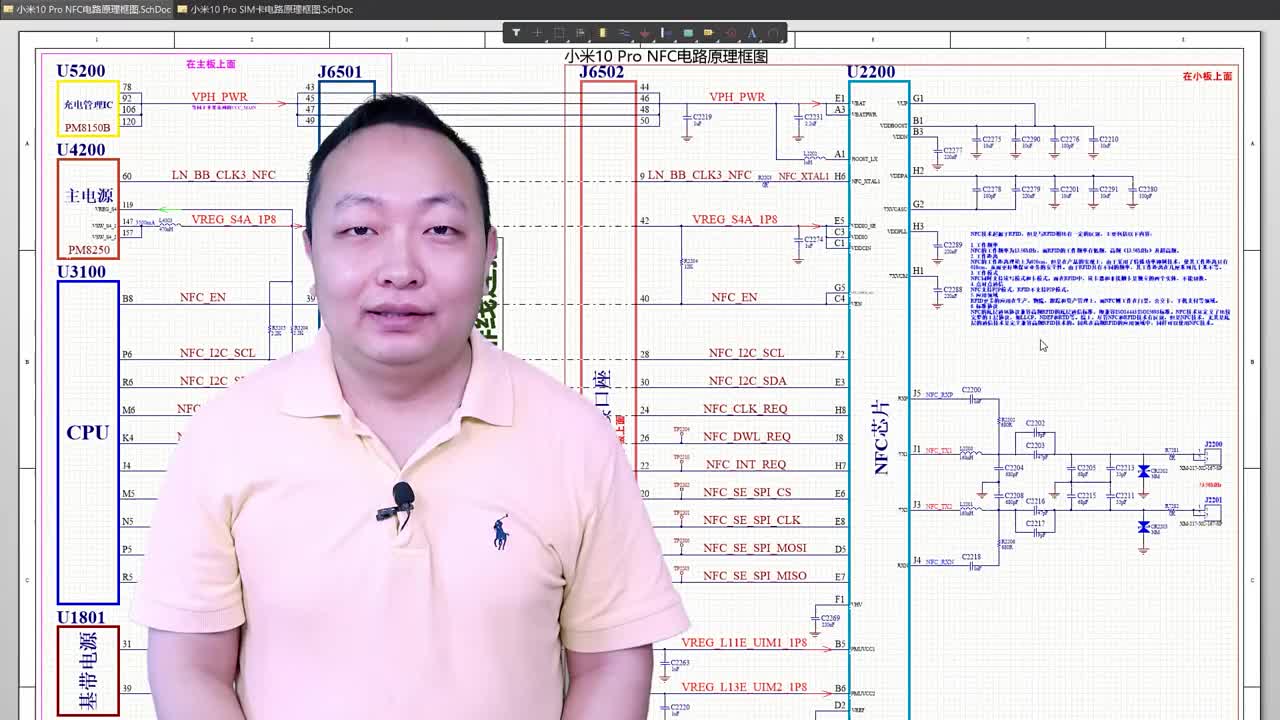Select VPH_PWR net label near U2200

pyautogui.click(x=737, y=97)
